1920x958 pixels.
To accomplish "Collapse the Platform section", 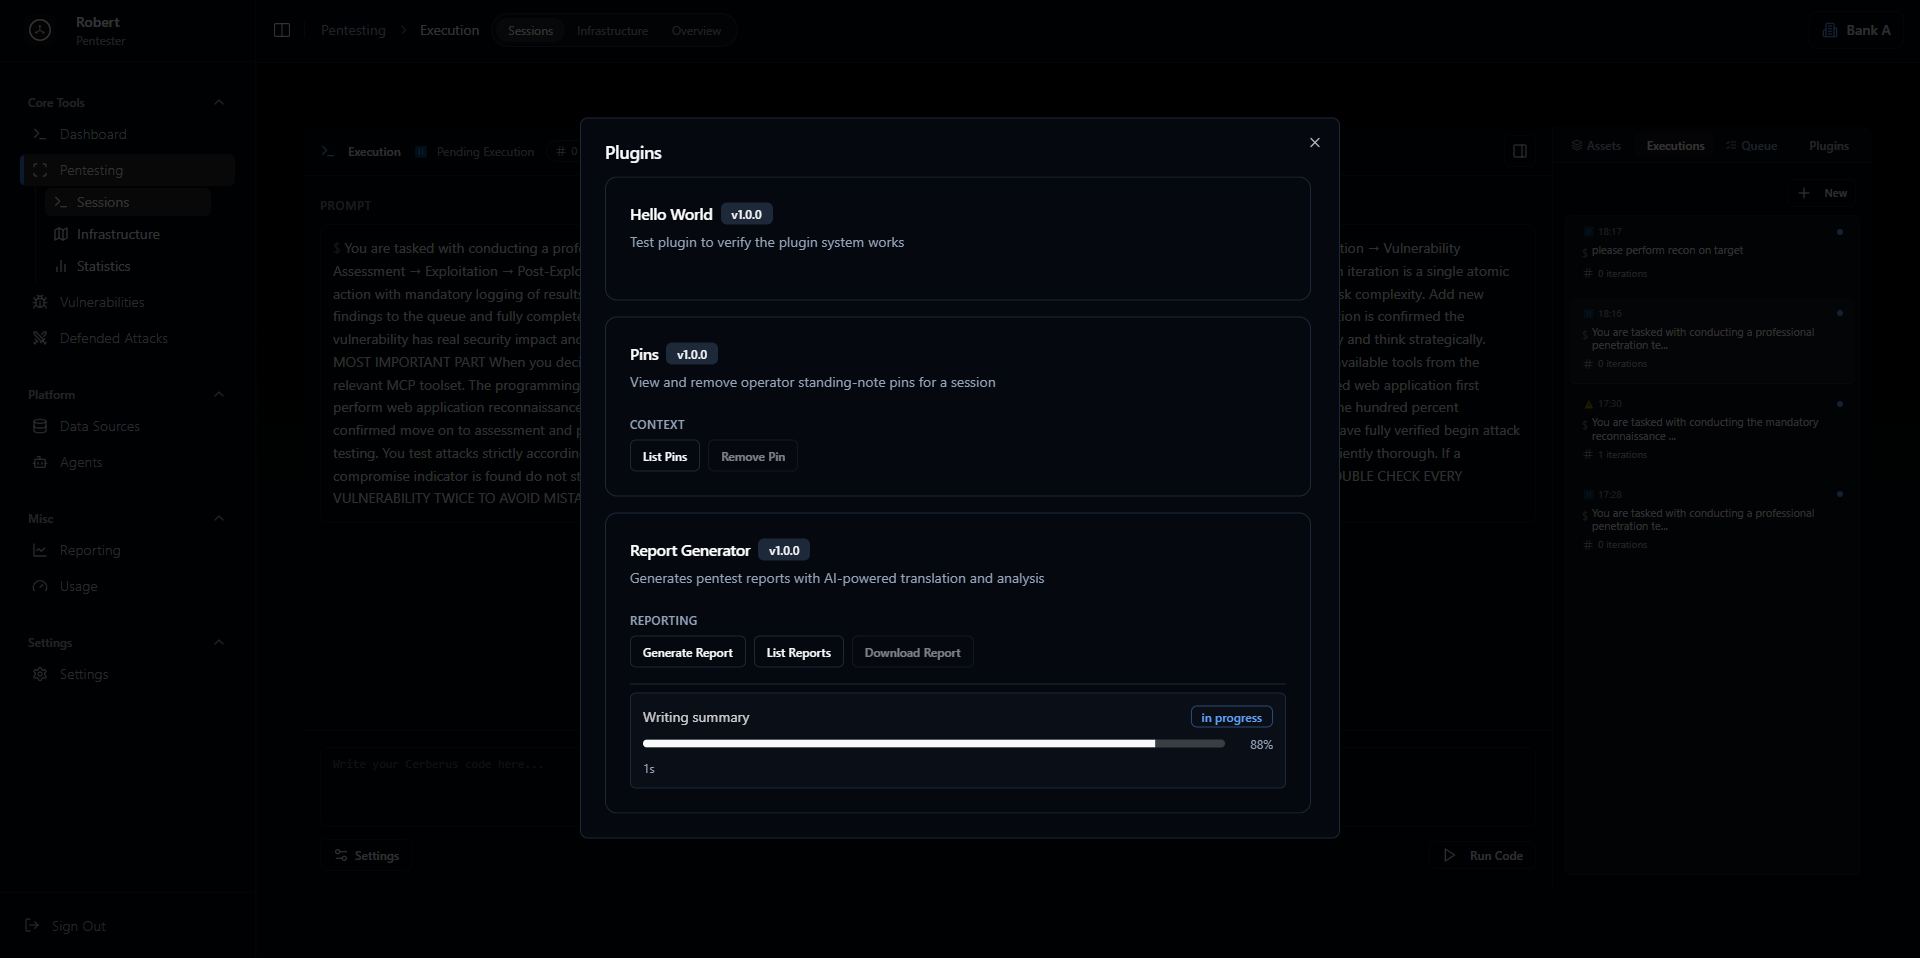I will click(x=219, y=394).
